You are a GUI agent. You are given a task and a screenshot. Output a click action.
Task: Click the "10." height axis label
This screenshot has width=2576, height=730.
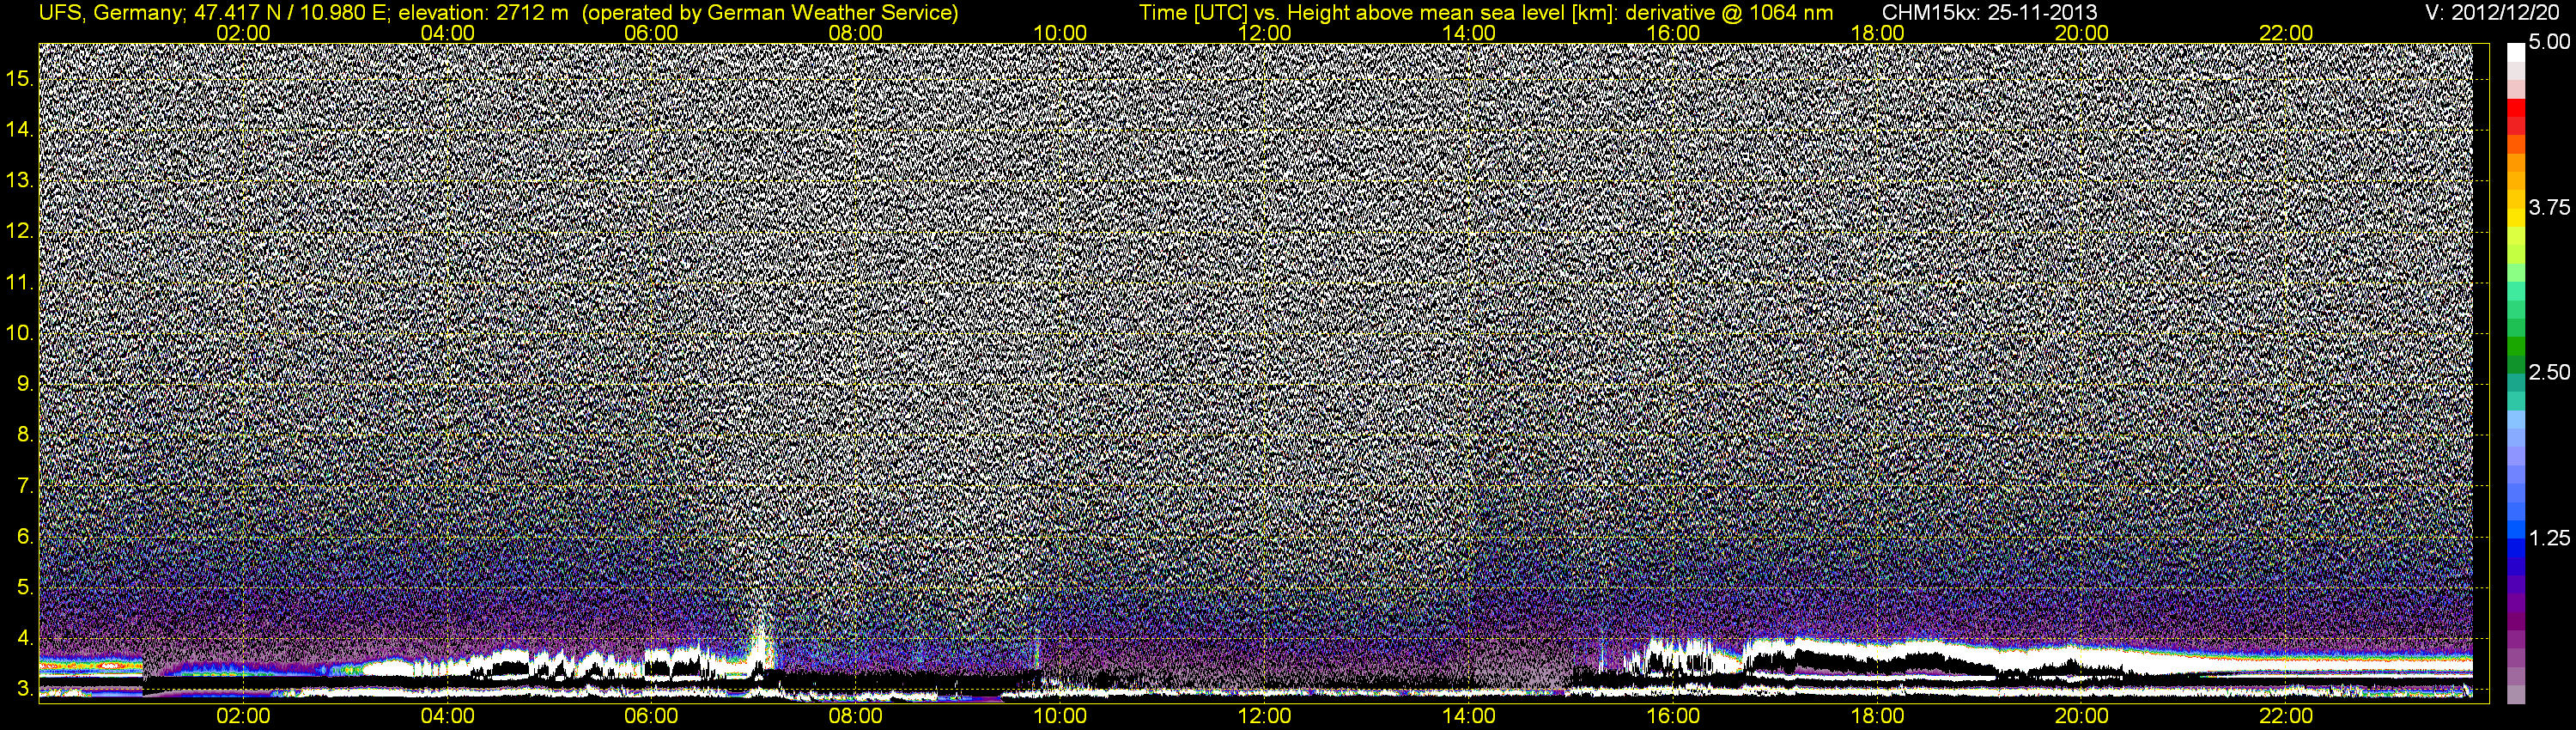[20, 333]
